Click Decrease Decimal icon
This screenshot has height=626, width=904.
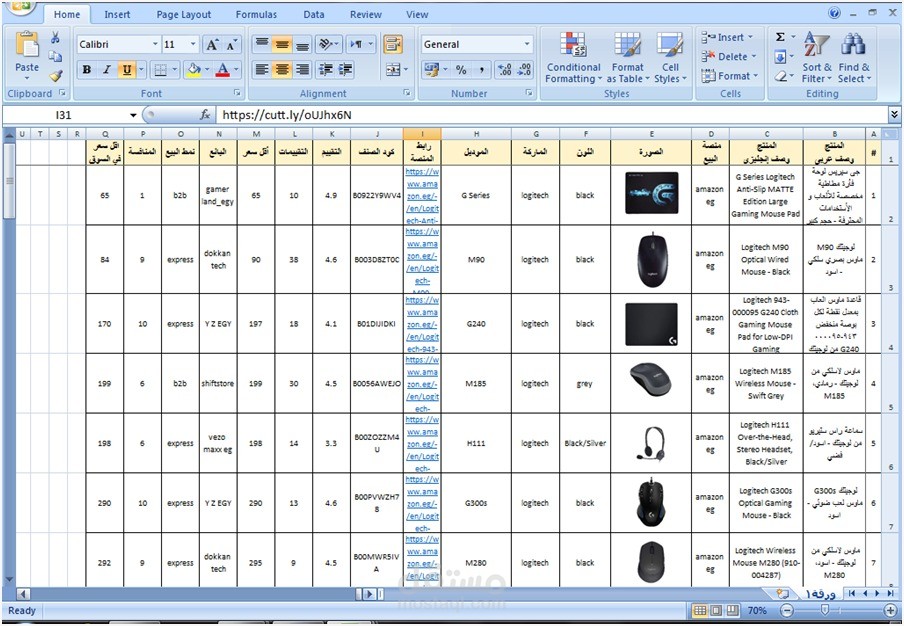(524, 70)
